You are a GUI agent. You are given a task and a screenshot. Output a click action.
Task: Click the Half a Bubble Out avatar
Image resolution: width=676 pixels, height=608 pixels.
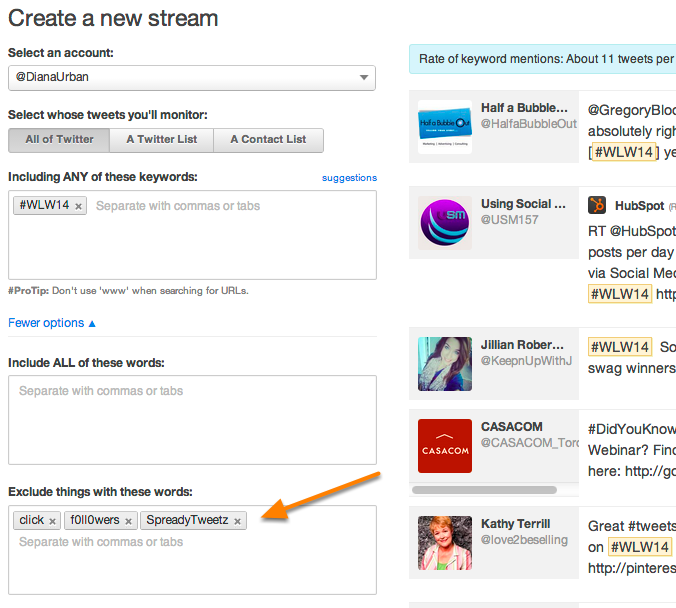(x=444, y=128)
